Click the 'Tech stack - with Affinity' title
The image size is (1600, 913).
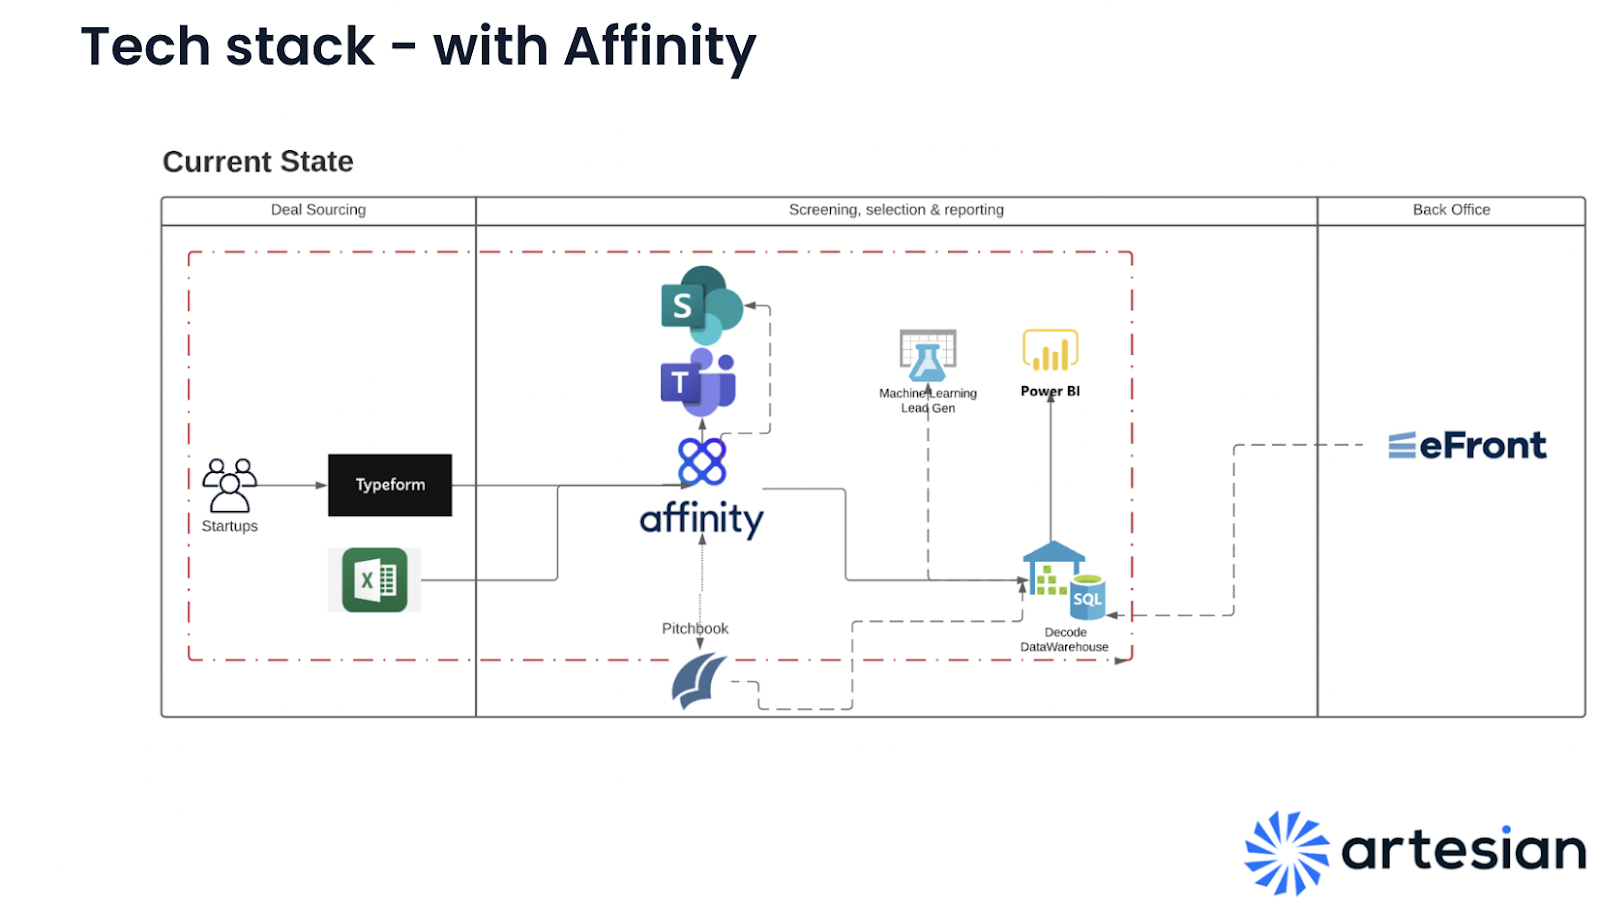tap(418, 47)
